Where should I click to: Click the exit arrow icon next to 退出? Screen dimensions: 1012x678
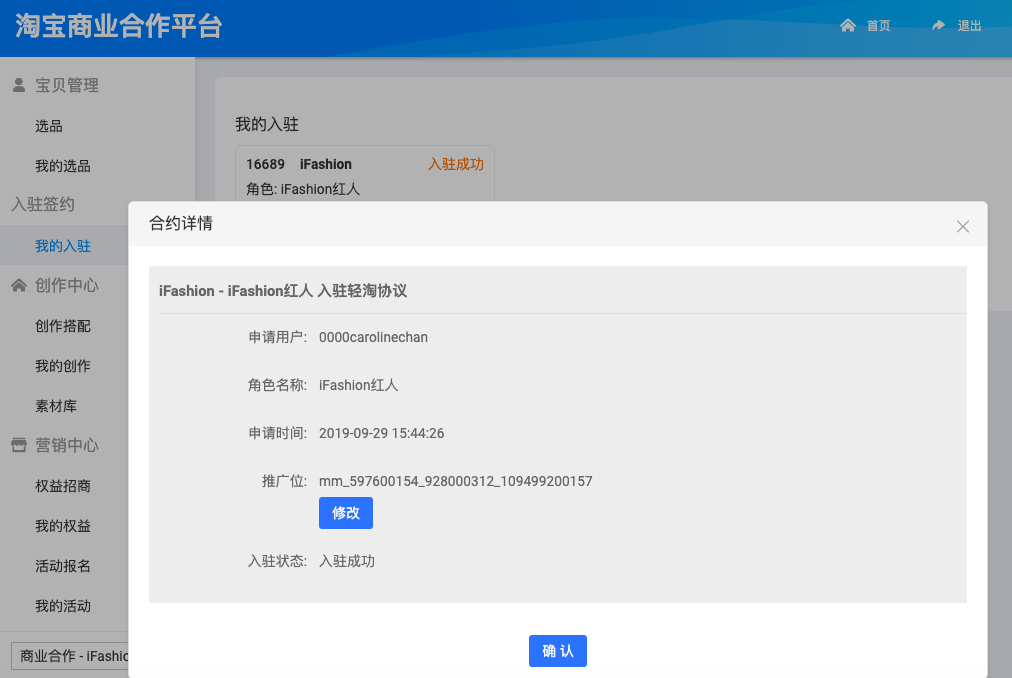(x=938, y=25)
